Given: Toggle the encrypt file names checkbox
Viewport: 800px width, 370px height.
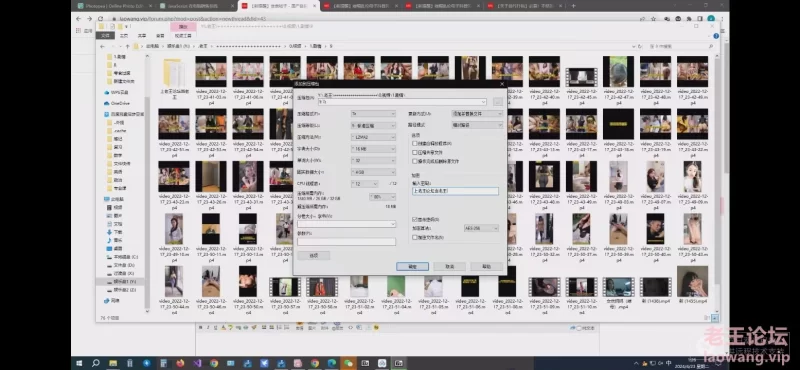Looking at the screenshot, I should tap(415, 237).
